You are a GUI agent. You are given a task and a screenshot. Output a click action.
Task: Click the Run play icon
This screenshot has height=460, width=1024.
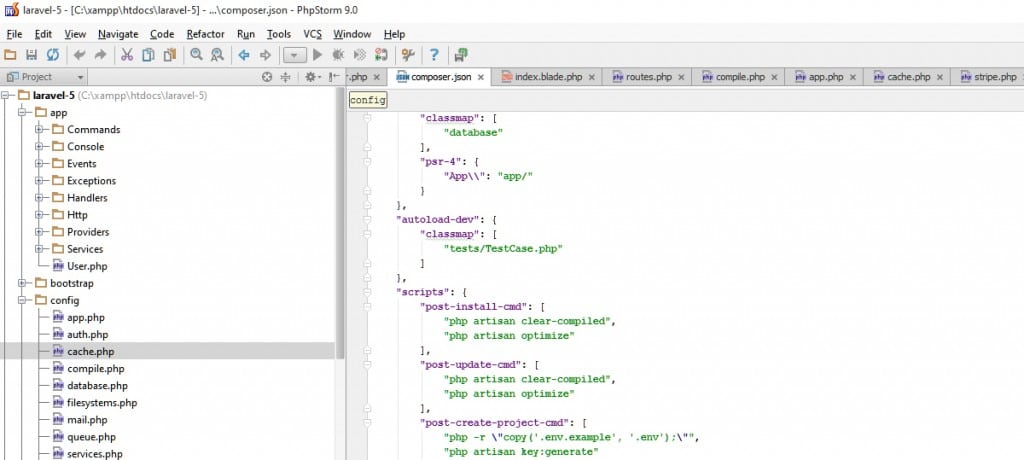pyautogui.click(x=317, y=55)
